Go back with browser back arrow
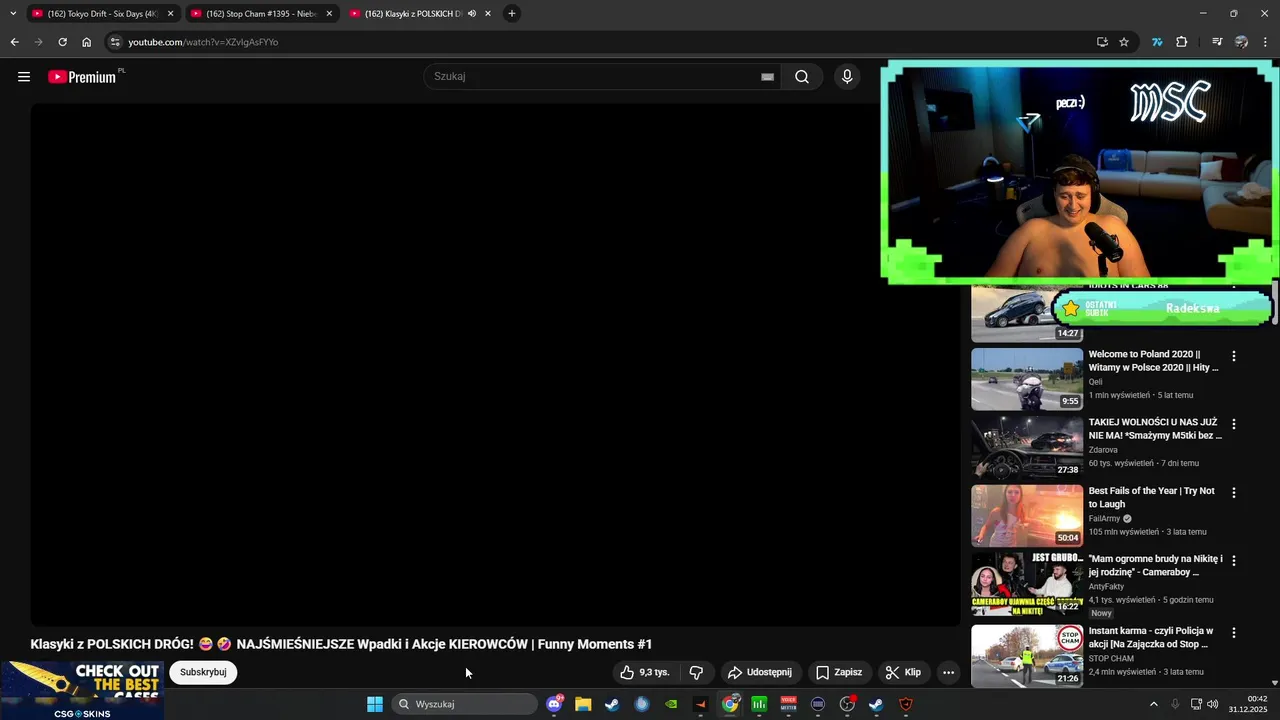1280x720 pixels. [14, 42]
